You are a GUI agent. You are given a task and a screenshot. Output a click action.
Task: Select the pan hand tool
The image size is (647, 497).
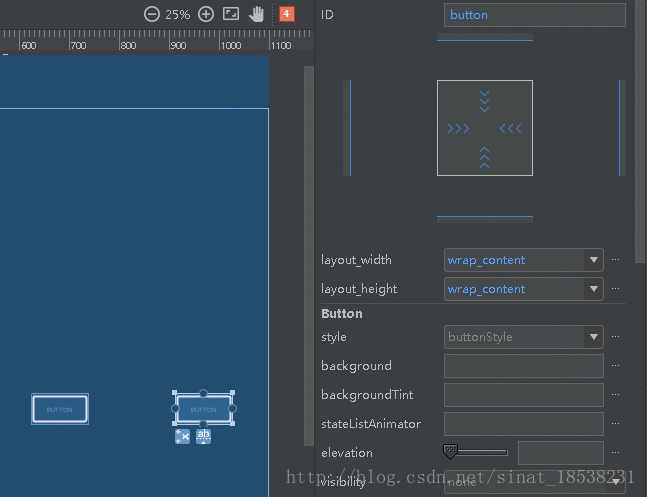(x=256, y=14)
